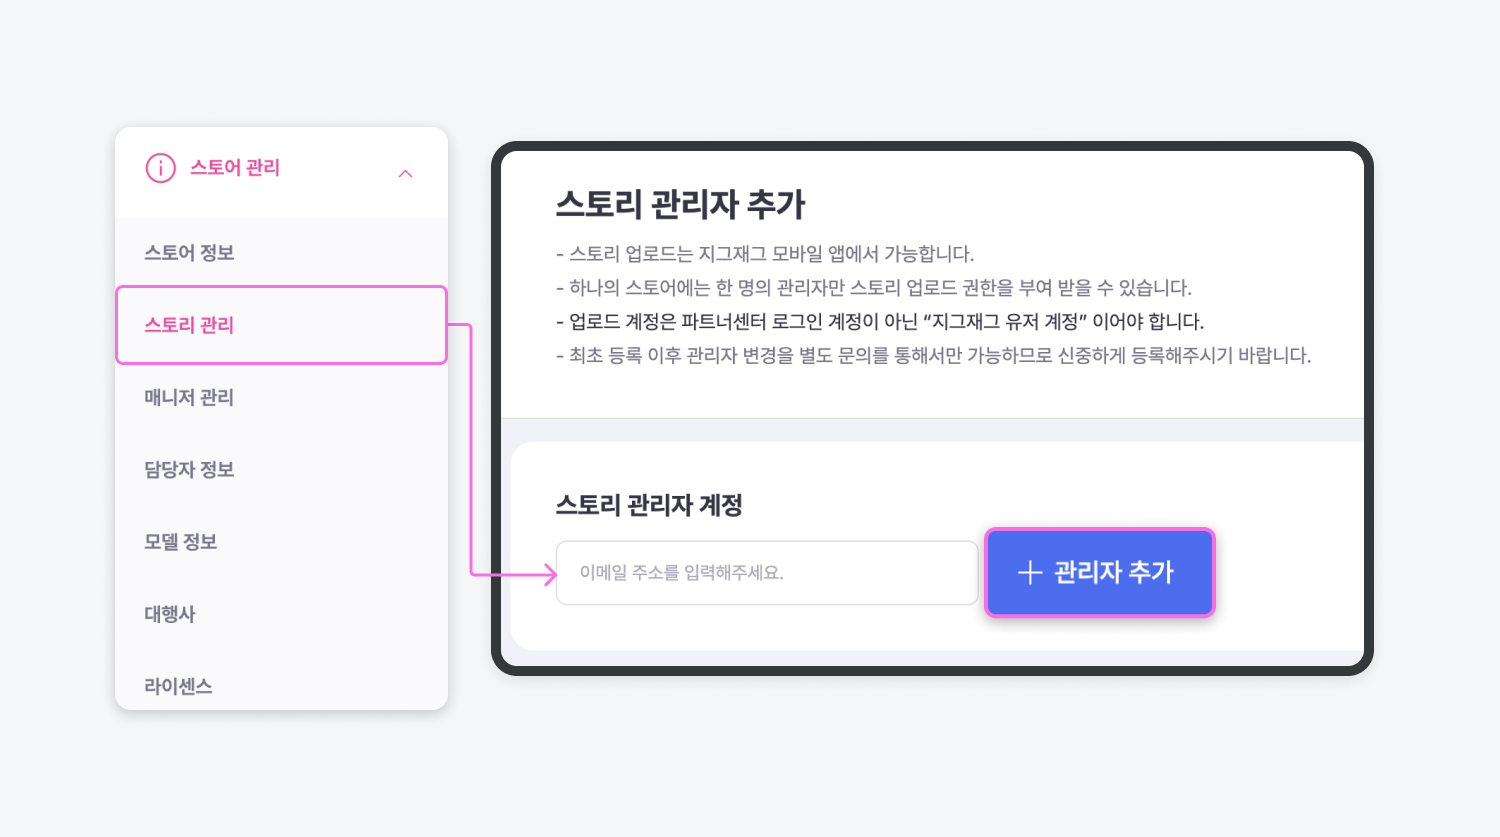Open 담당자 정보 sidebar entry

click(189, 470)
